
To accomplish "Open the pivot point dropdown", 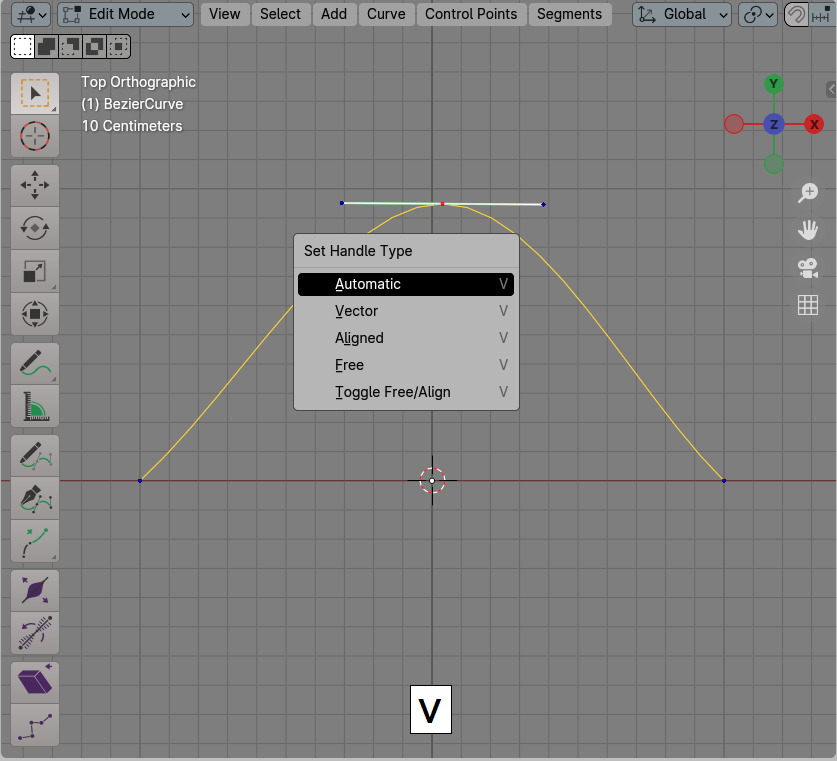I will click(757, 14).
